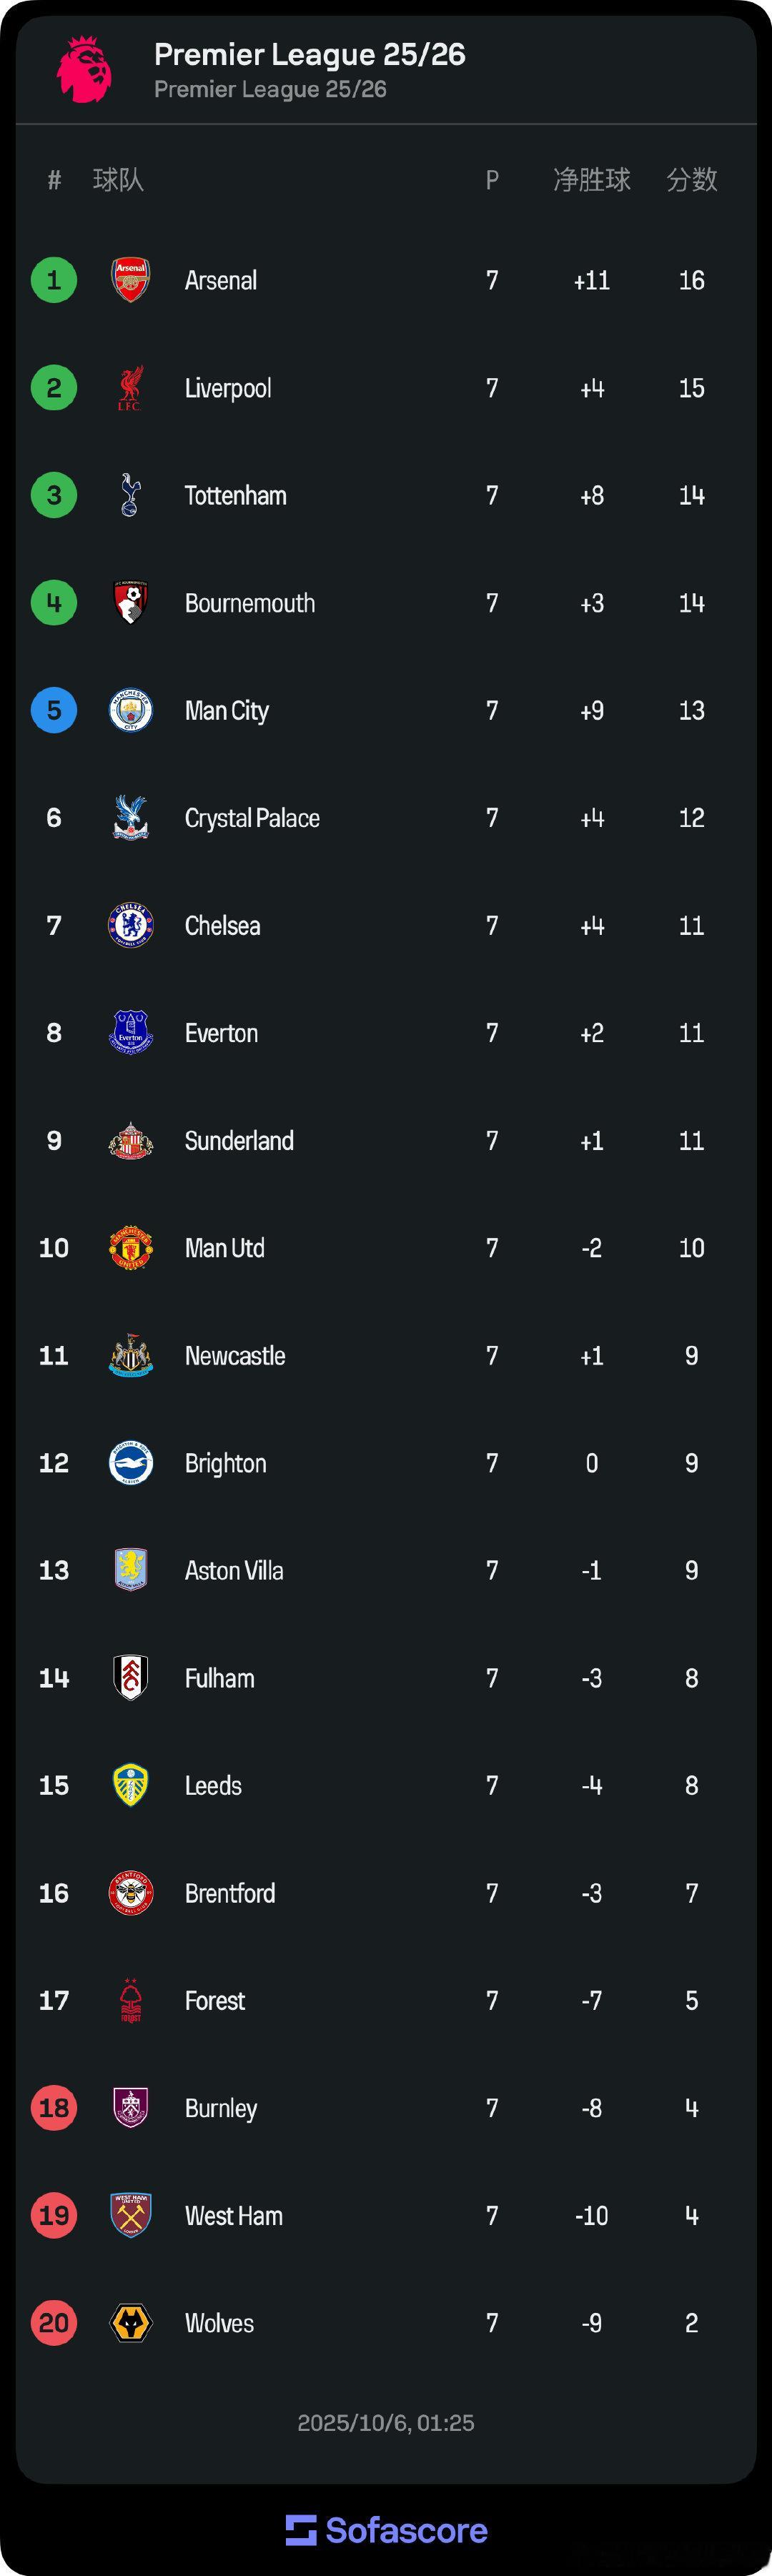The width and height of the screenshot is (772, 2576).
Task: Click the West Ham club crest
Action: pos(130,2215)
